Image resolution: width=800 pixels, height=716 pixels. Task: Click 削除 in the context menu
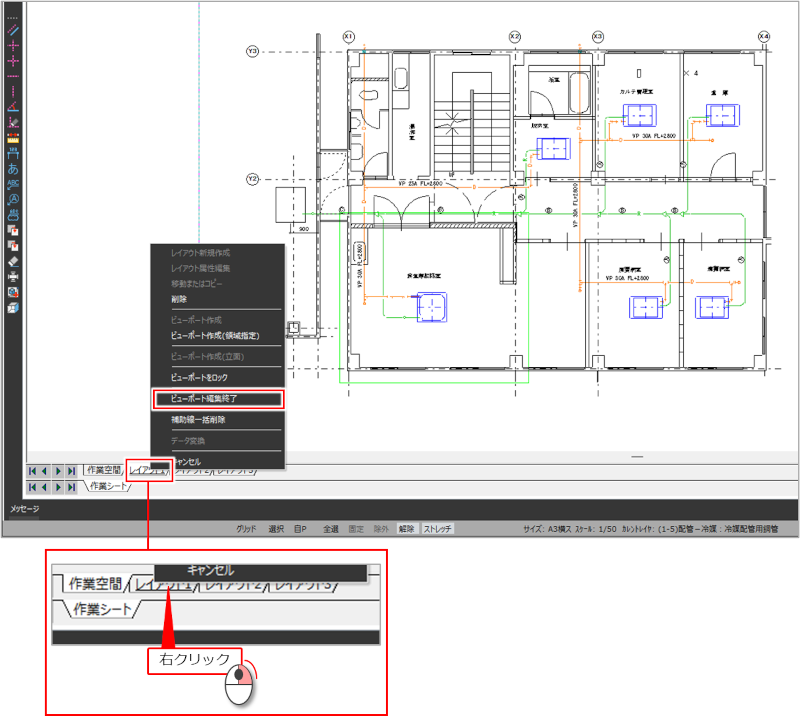click(x=179, y=299)
